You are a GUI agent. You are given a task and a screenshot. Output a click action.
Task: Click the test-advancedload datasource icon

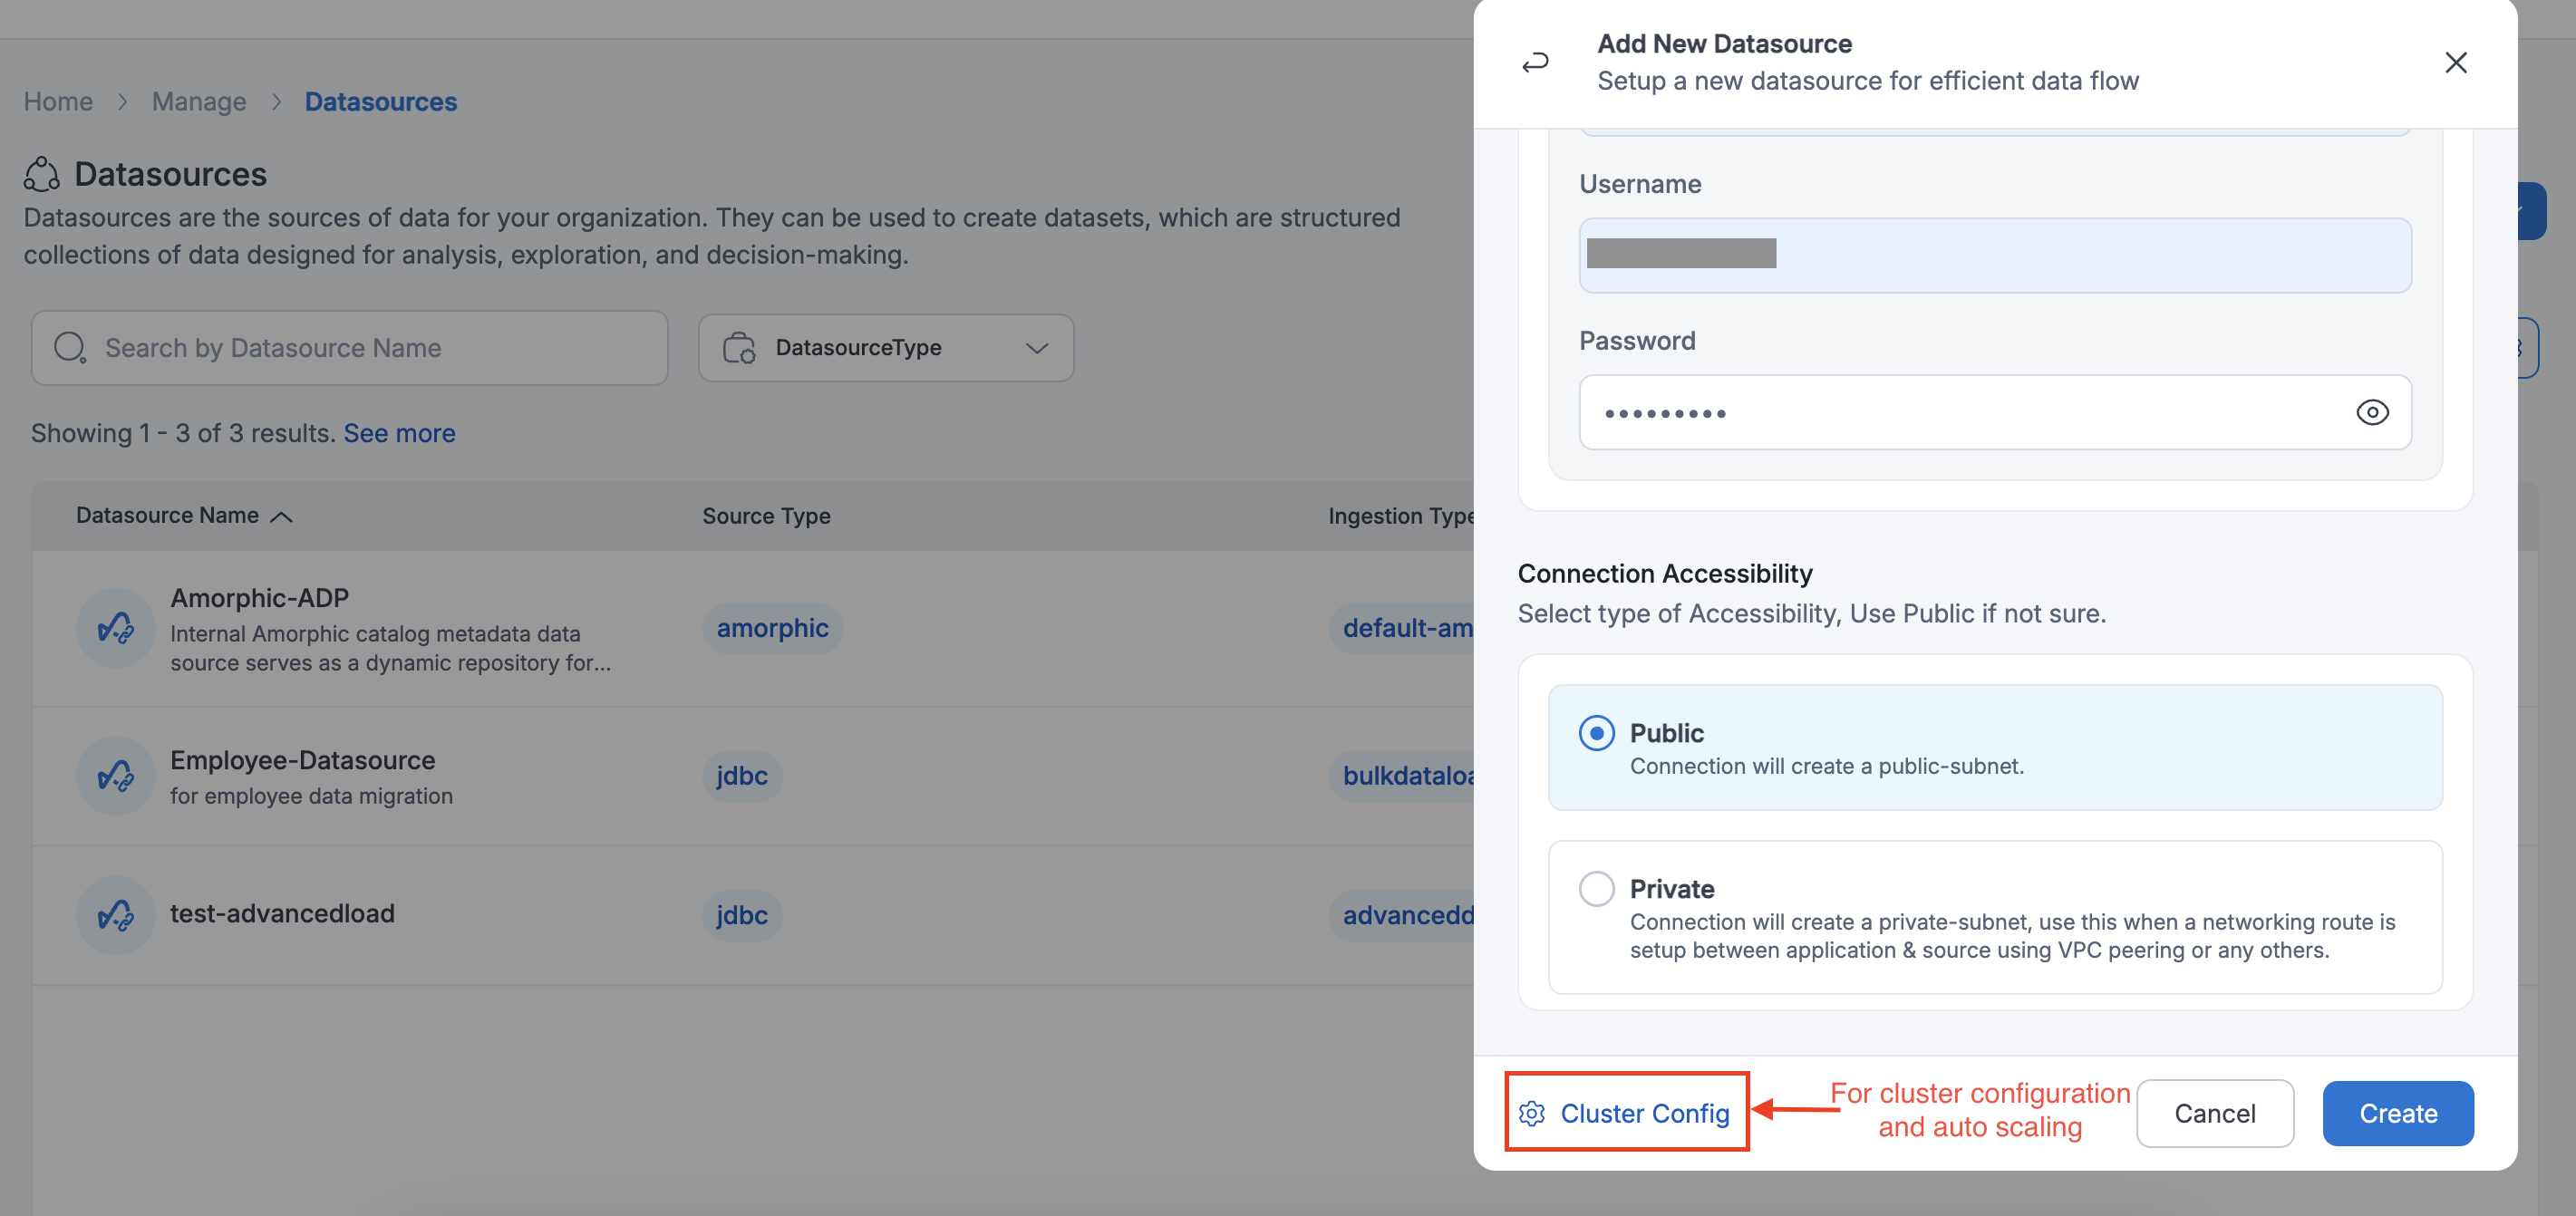(x=116, y=915)
